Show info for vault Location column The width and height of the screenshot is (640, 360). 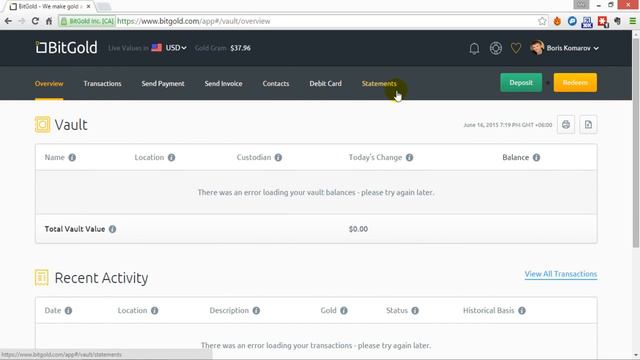(x=171, y=158)
